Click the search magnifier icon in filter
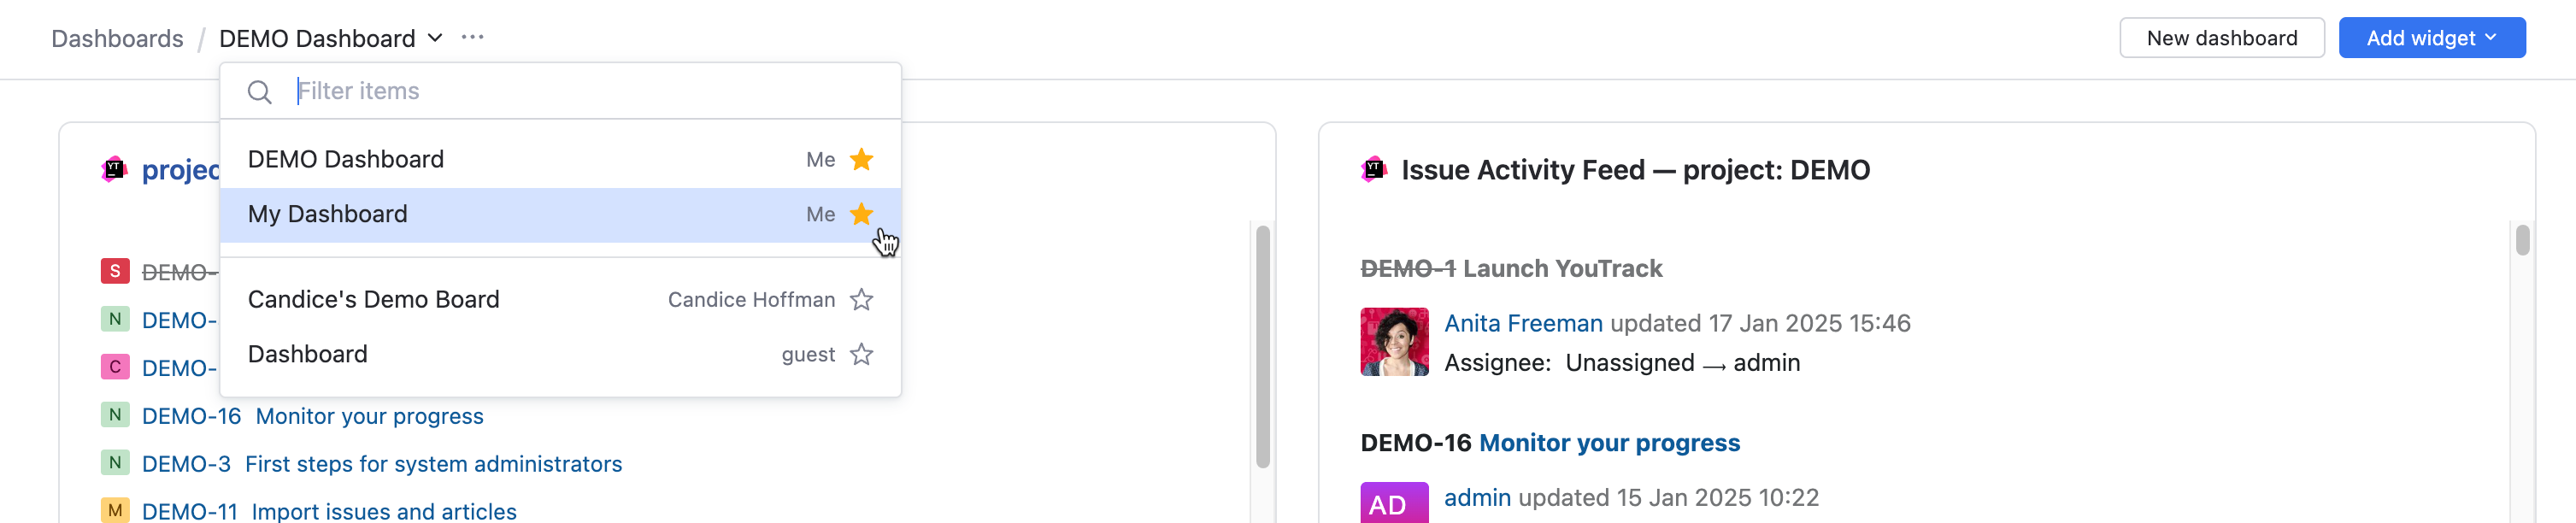 pyautogui.click(x=259, y=92)
